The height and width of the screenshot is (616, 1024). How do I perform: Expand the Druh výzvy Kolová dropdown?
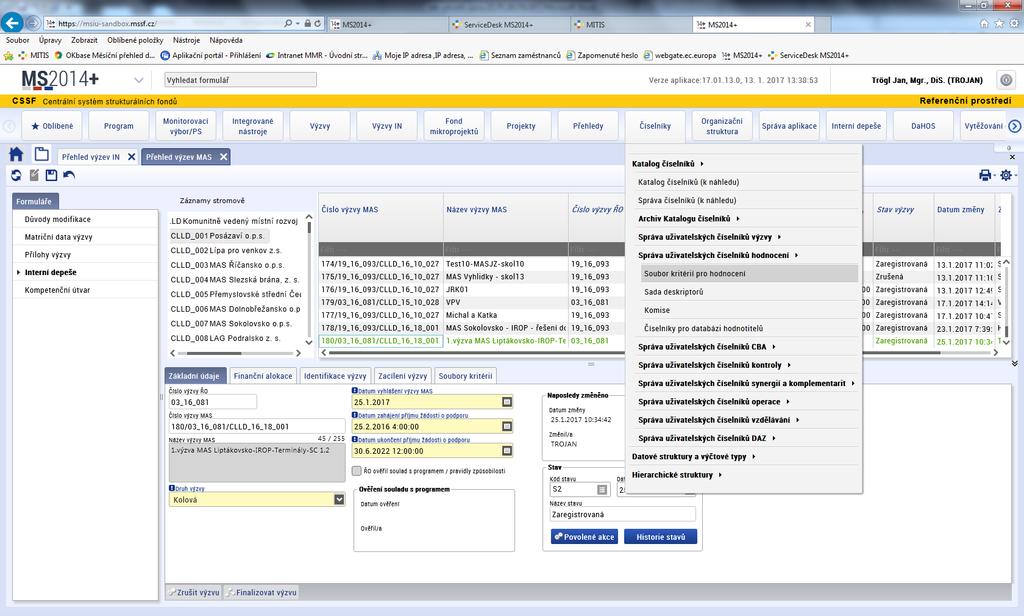pyautogui.click(x=339, y=499)
